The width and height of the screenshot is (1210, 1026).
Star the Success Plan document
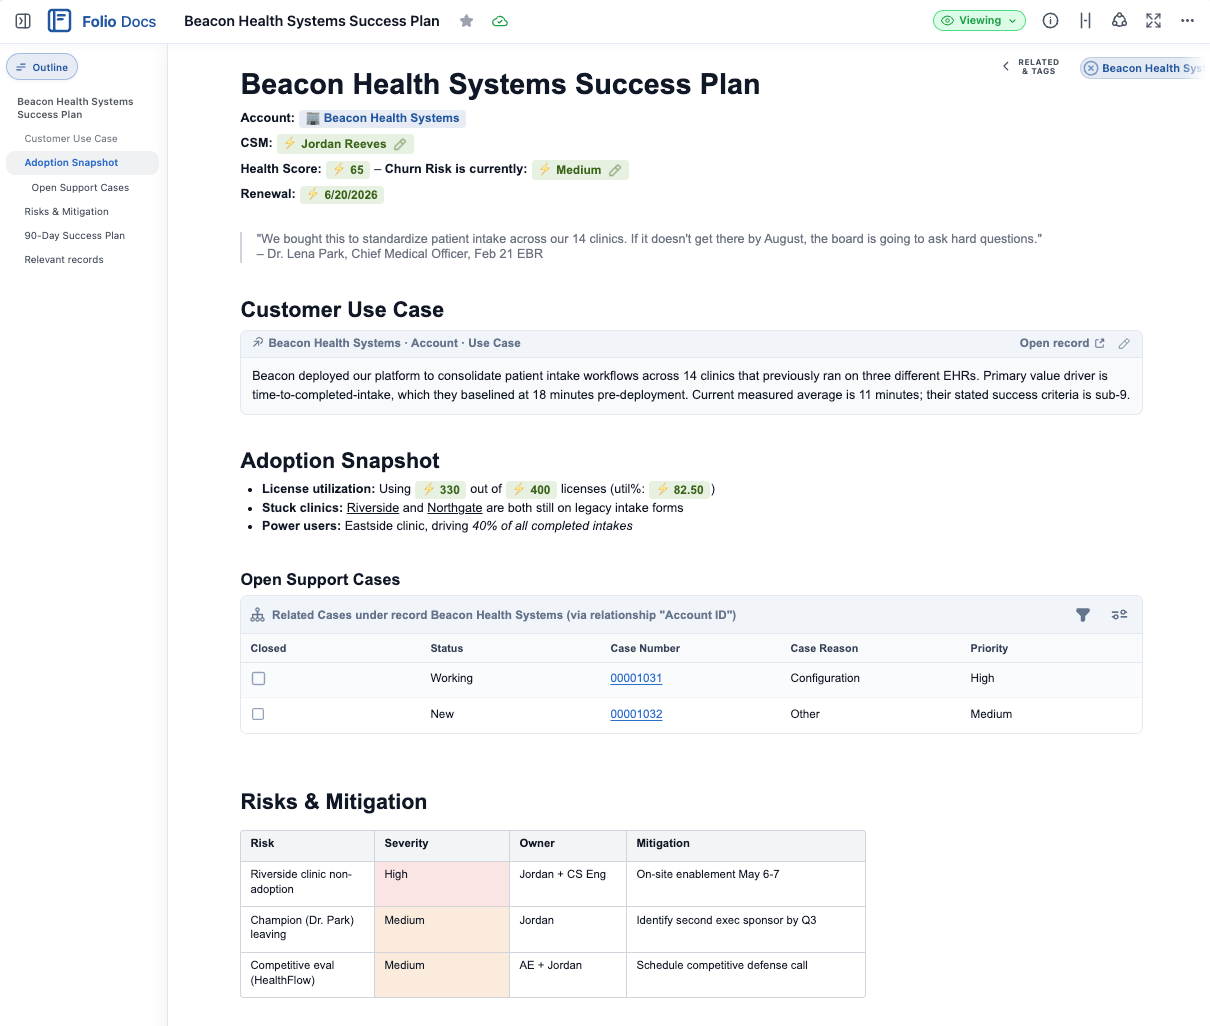(466, 20)
